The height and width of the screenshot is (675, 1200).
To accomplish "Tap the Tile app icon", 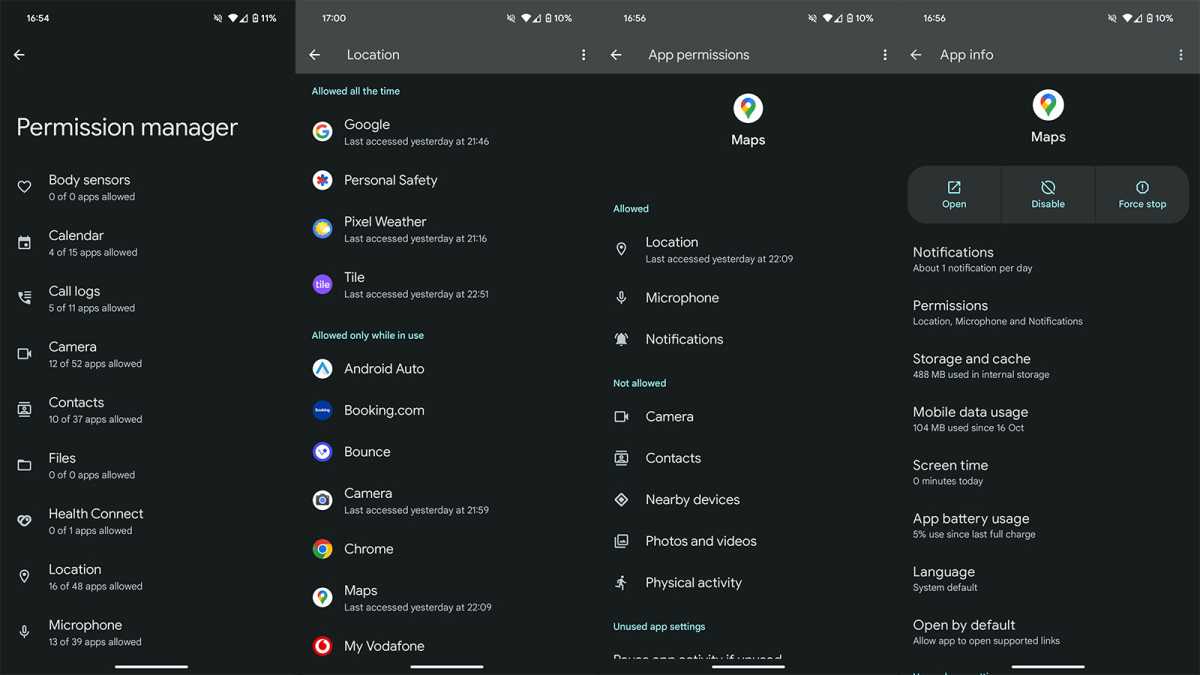I will [322, 285].
